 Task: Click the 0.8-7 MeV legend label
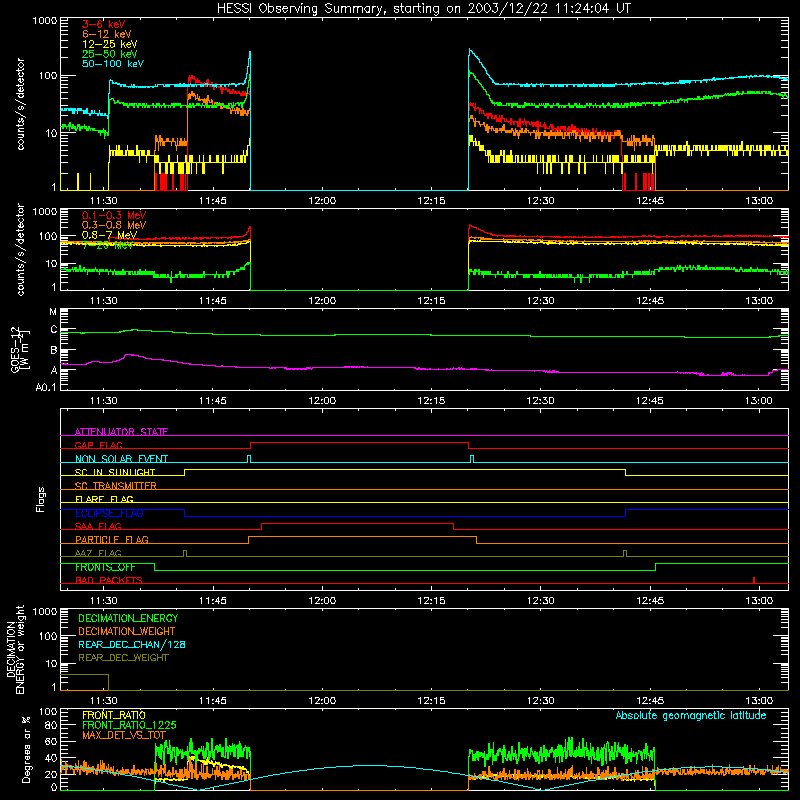109,235
